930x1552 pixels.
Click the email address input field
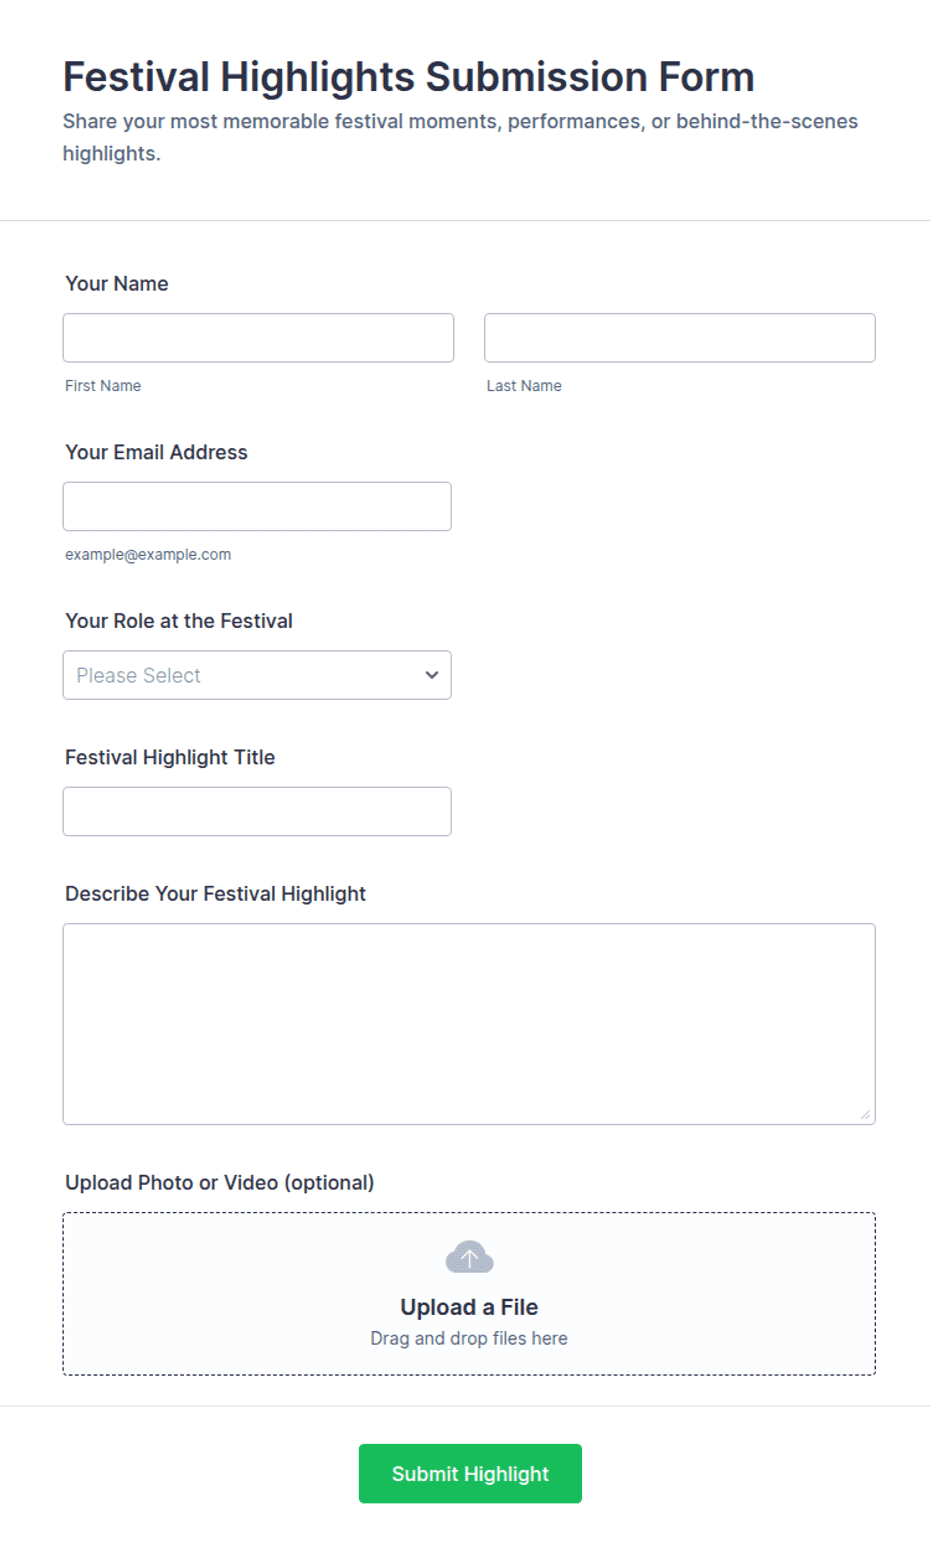click(257, 506)
